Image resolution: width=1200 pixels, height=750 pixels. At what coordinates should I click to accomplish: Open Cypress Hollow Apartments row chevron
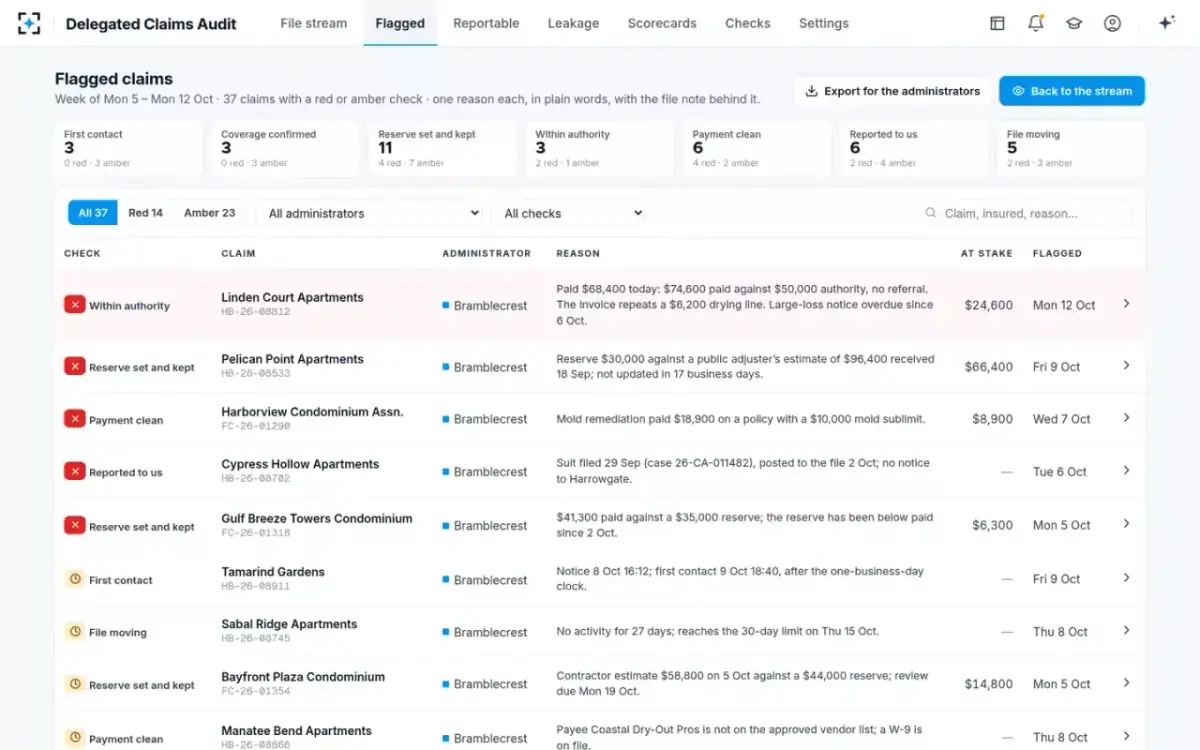[1126, 470]
